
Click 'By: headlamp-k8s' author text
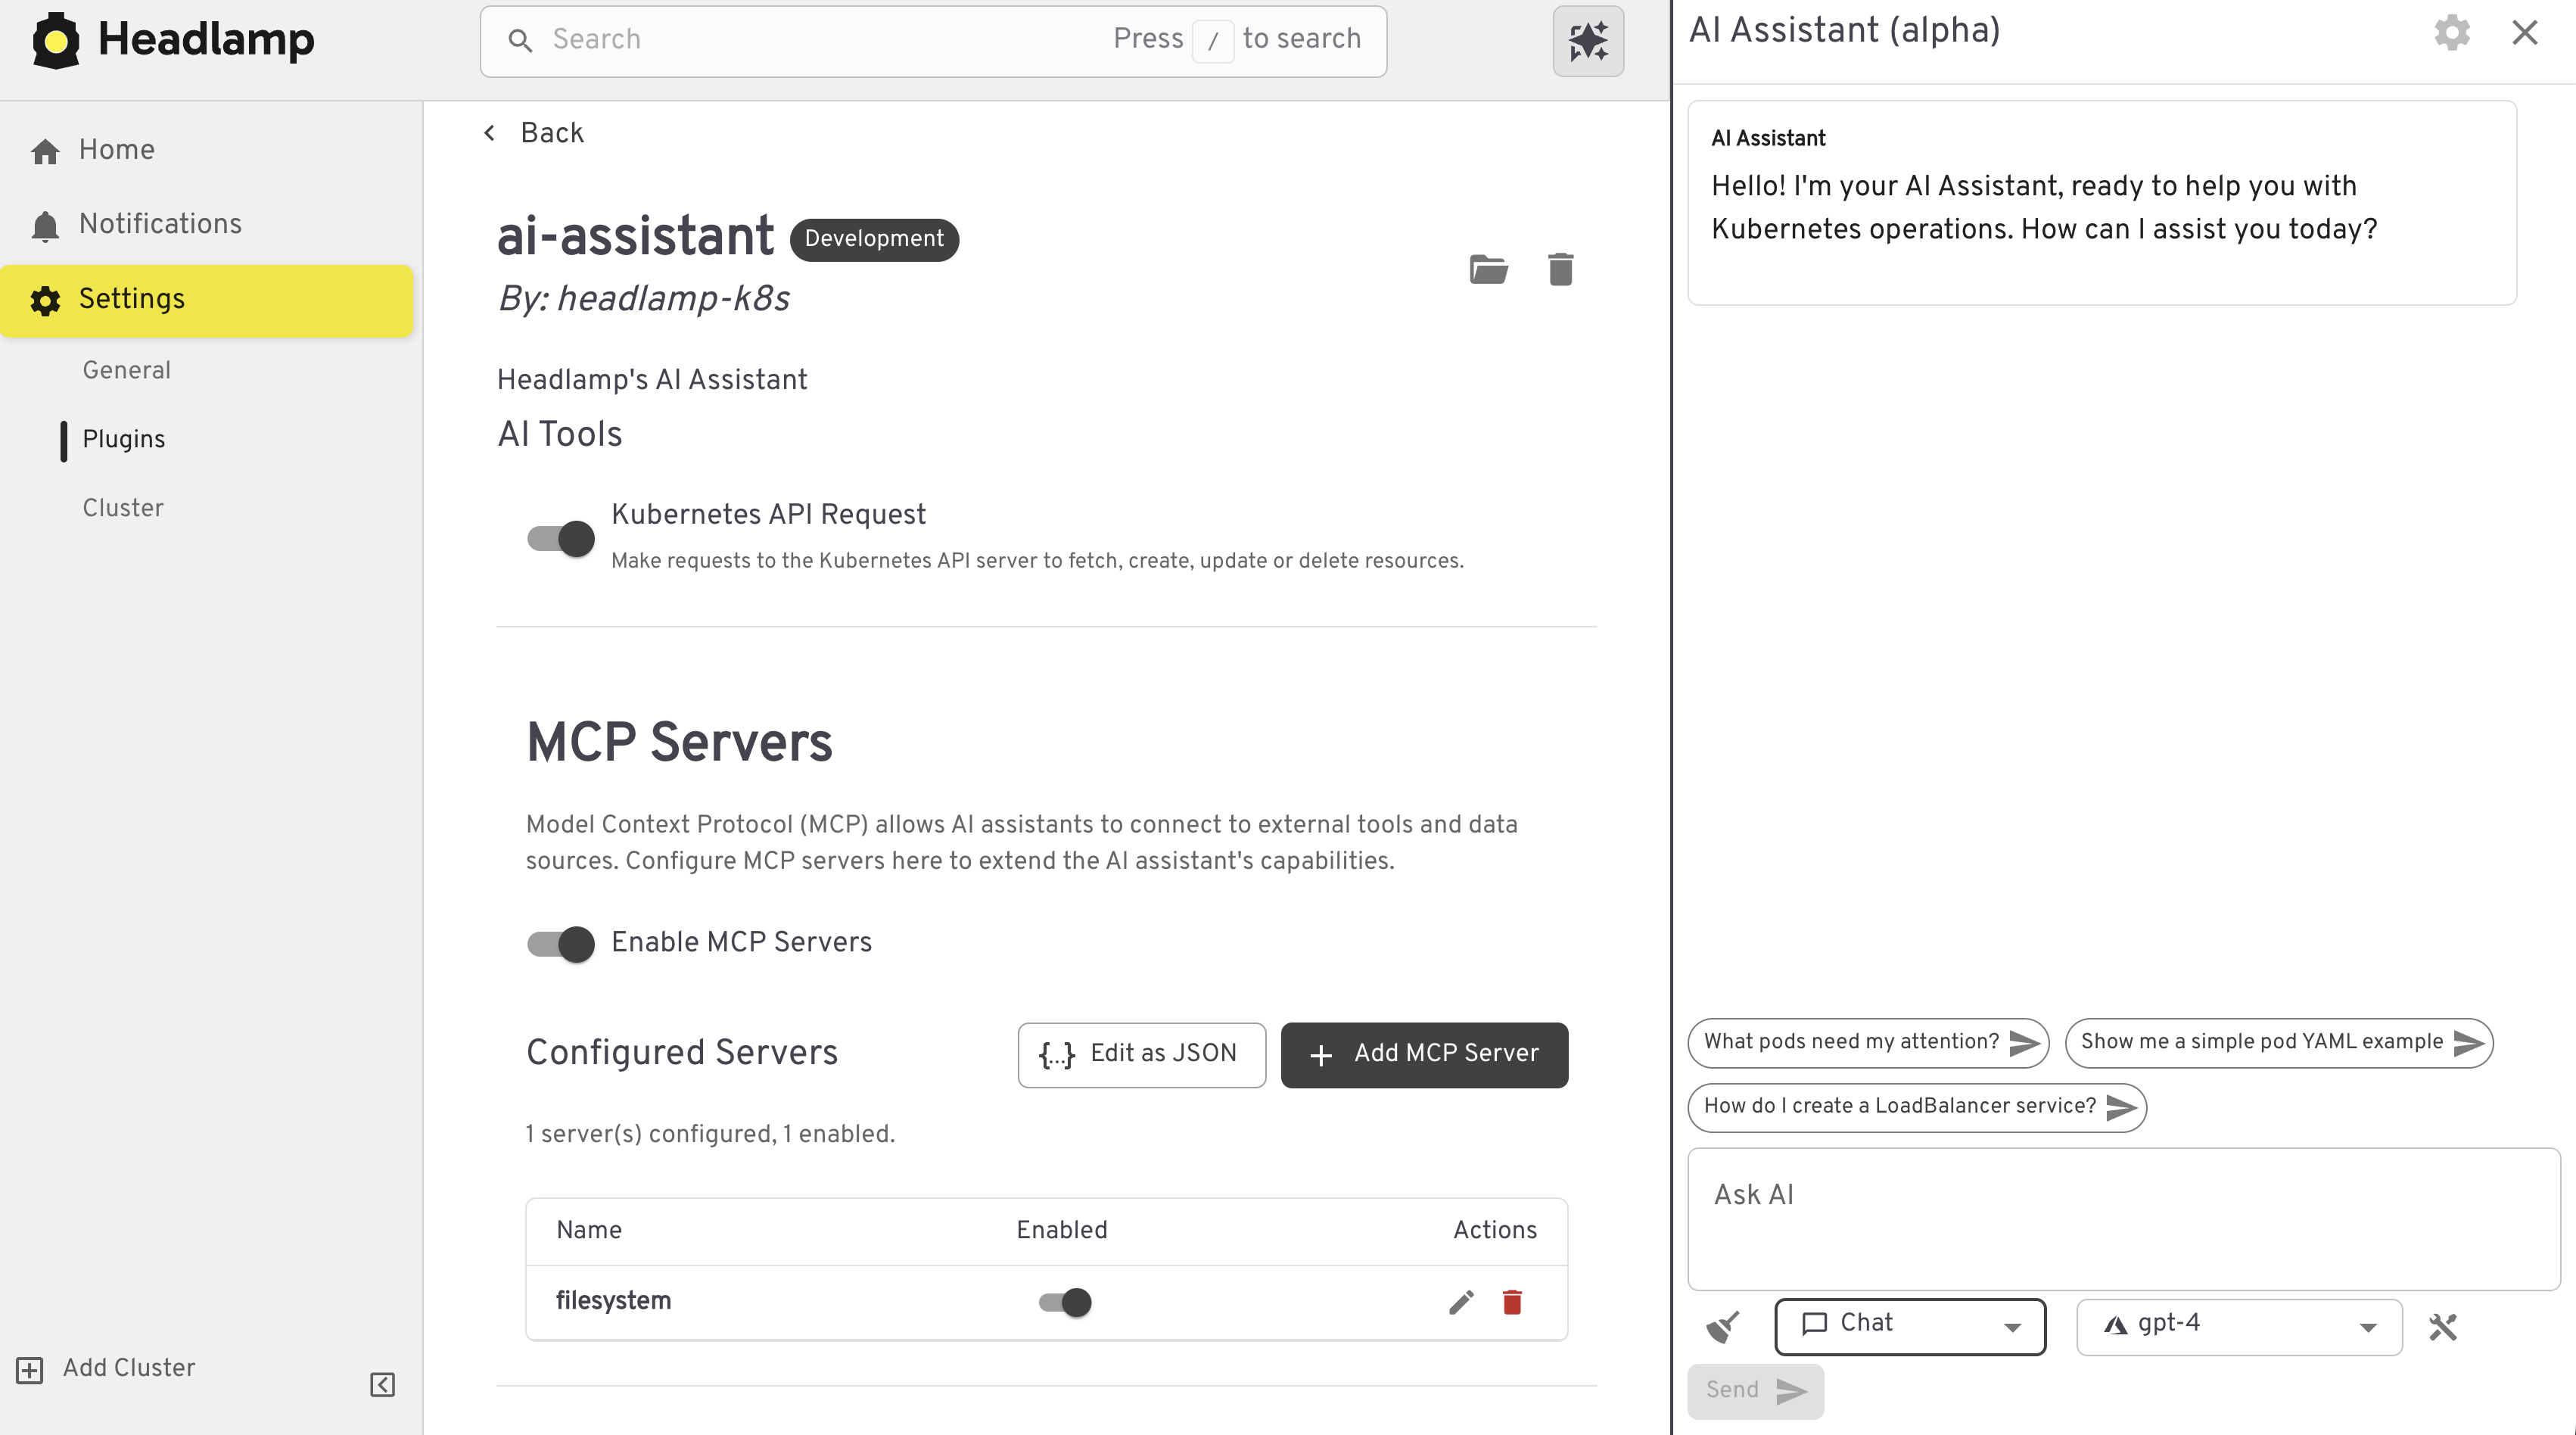[644, 298]
